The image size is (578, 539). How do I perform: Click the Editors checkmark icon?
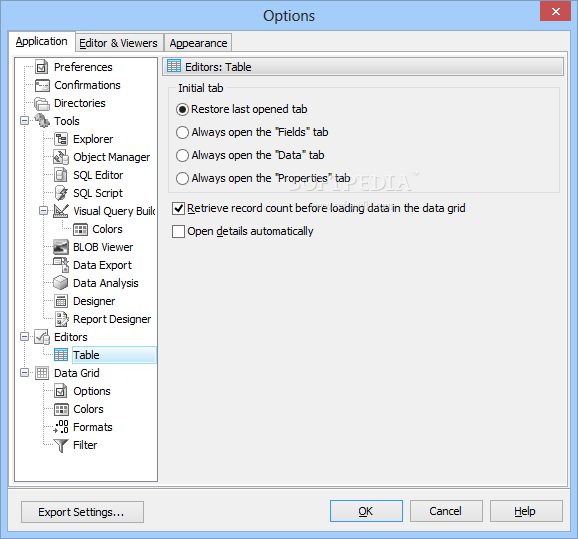42,337
